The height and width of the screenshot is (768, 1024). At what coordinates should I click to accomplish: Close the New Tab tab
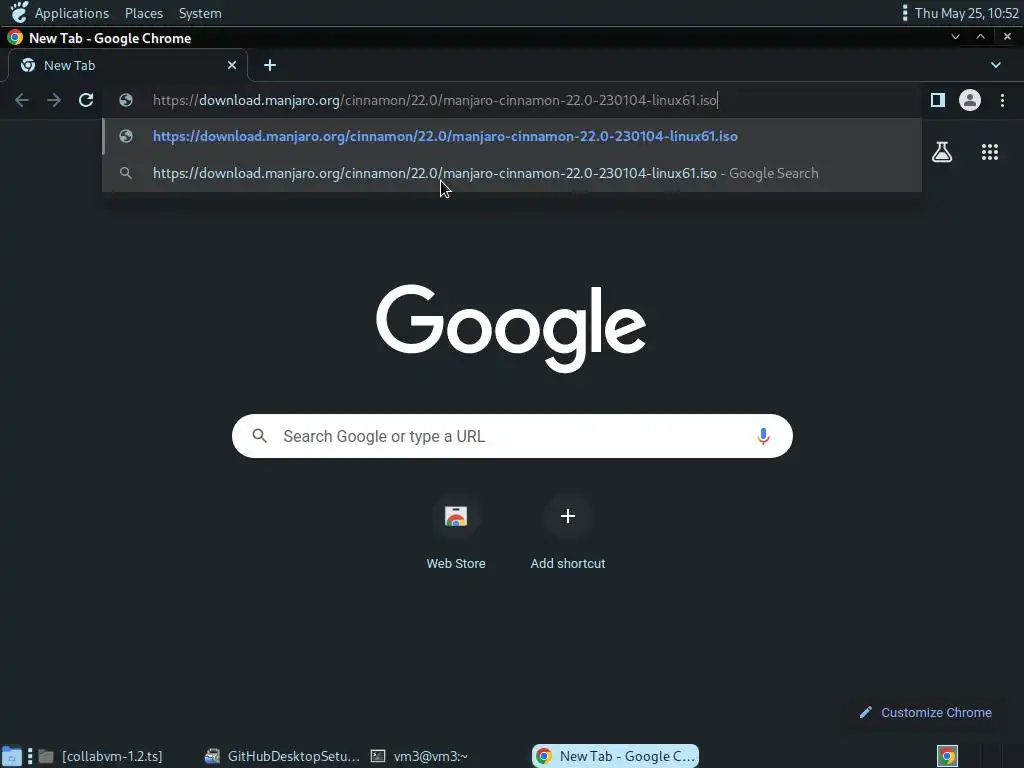click(x=232, y=65)
